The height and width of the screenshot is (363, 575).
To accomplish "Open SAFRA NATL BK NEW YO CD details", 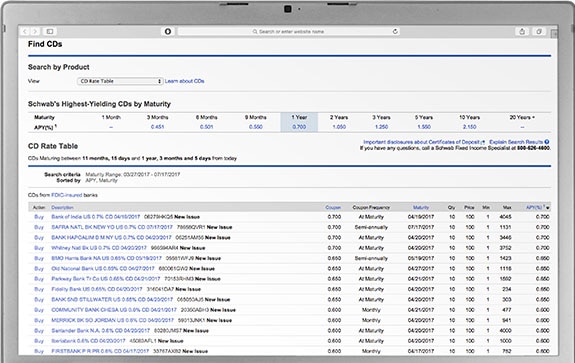I will tap(112, 227).
